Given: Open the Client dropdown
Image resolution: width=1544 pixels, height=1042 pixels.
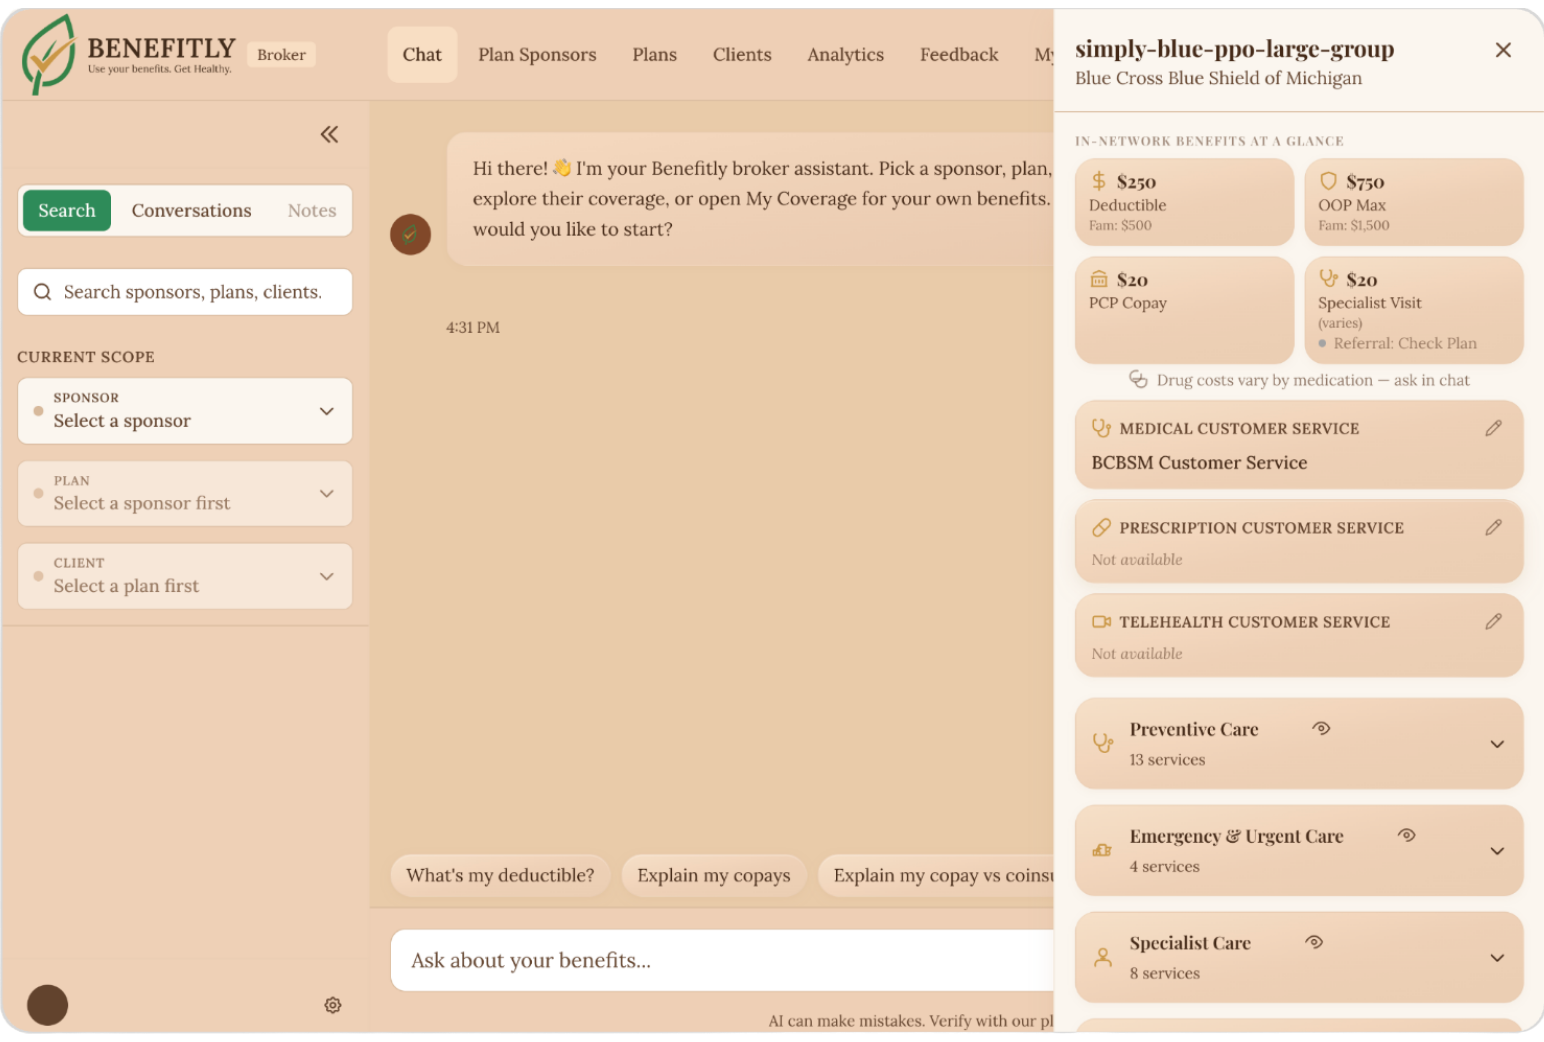Looking at the screenshot, I should 185,576.
